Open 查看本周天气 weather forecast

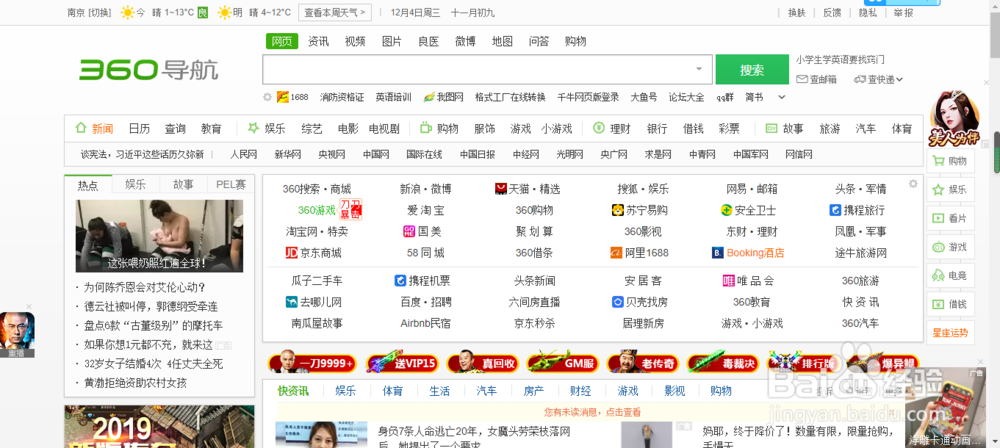click(x=335, y=12)
